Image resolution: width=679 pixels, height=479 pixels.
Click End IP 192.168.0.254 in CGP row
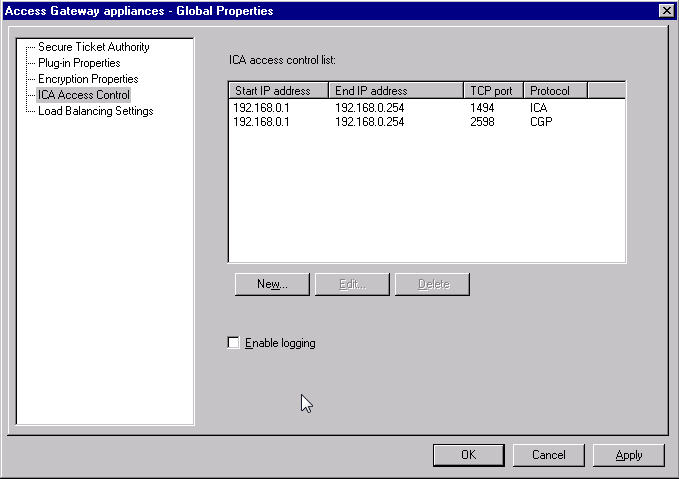[x=369, y=122]
